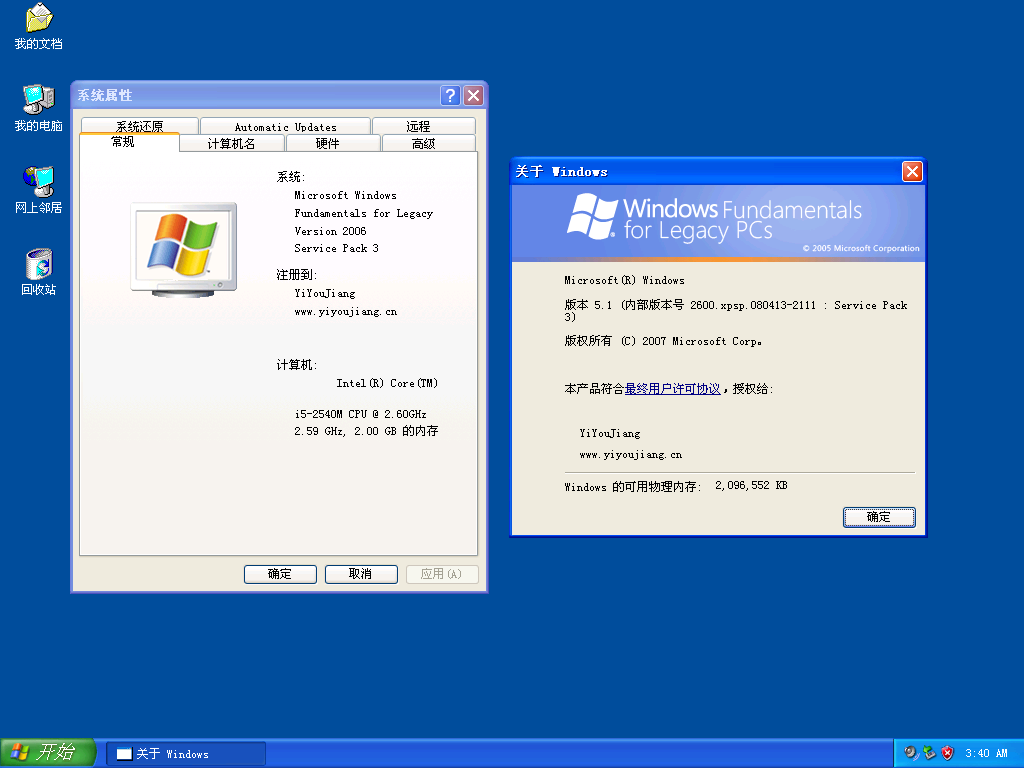Click the 3:40 AM taskbar clock

(x=986, y=754)
